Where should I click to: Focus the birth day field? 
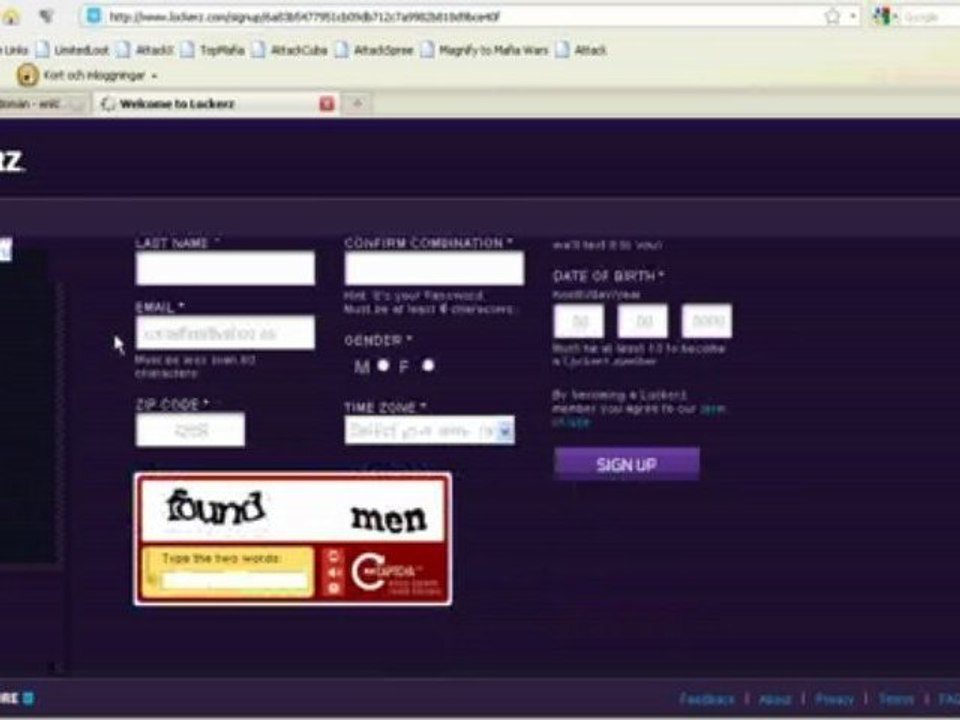642,321
